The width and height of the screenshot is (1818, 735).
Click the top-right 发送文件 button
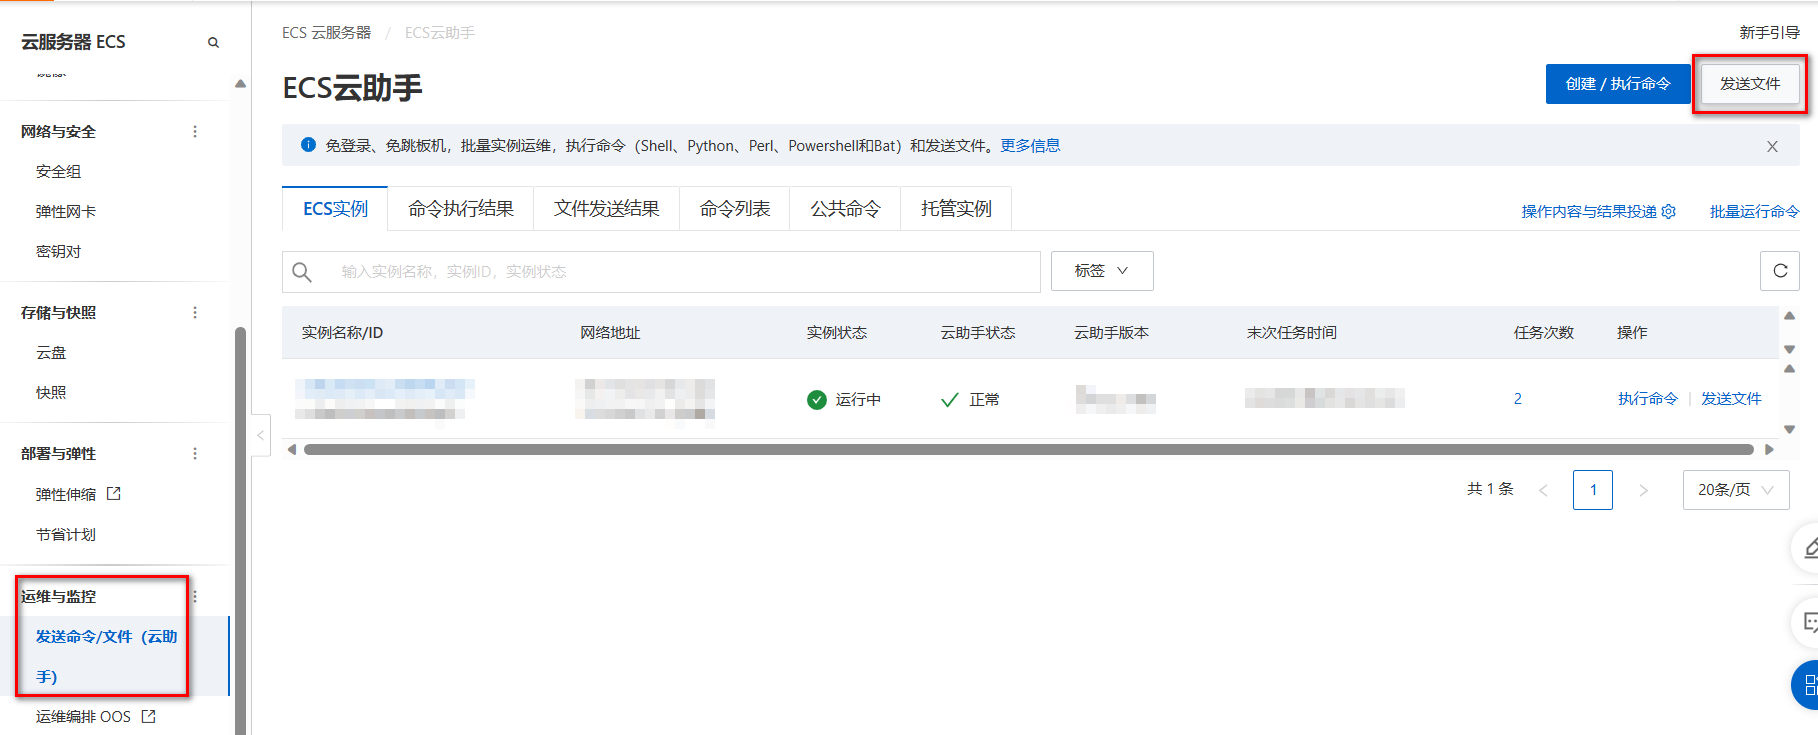[x=1750, y=84]
